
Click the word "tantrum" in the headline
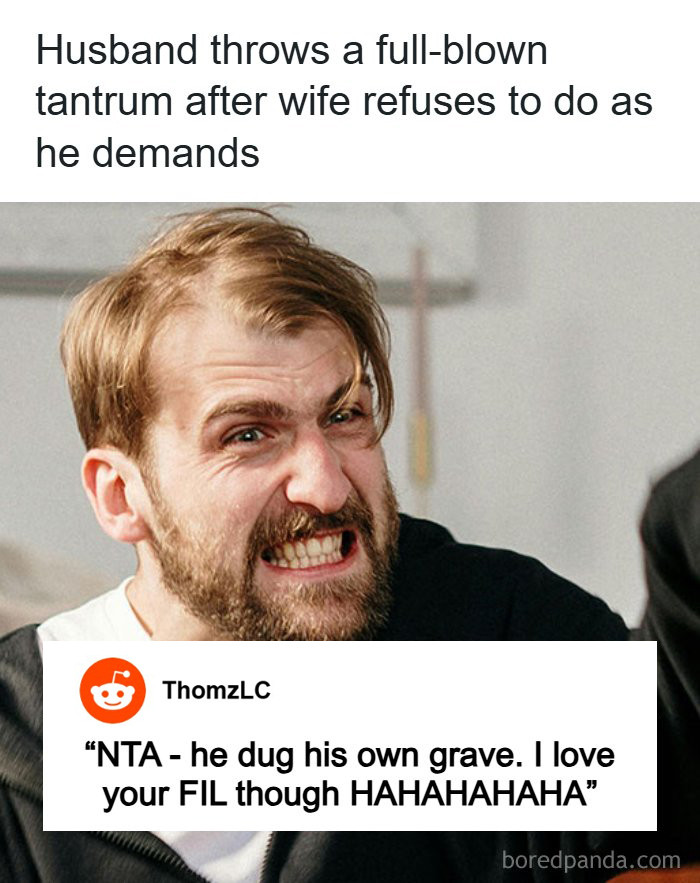[x=104, y=103]
